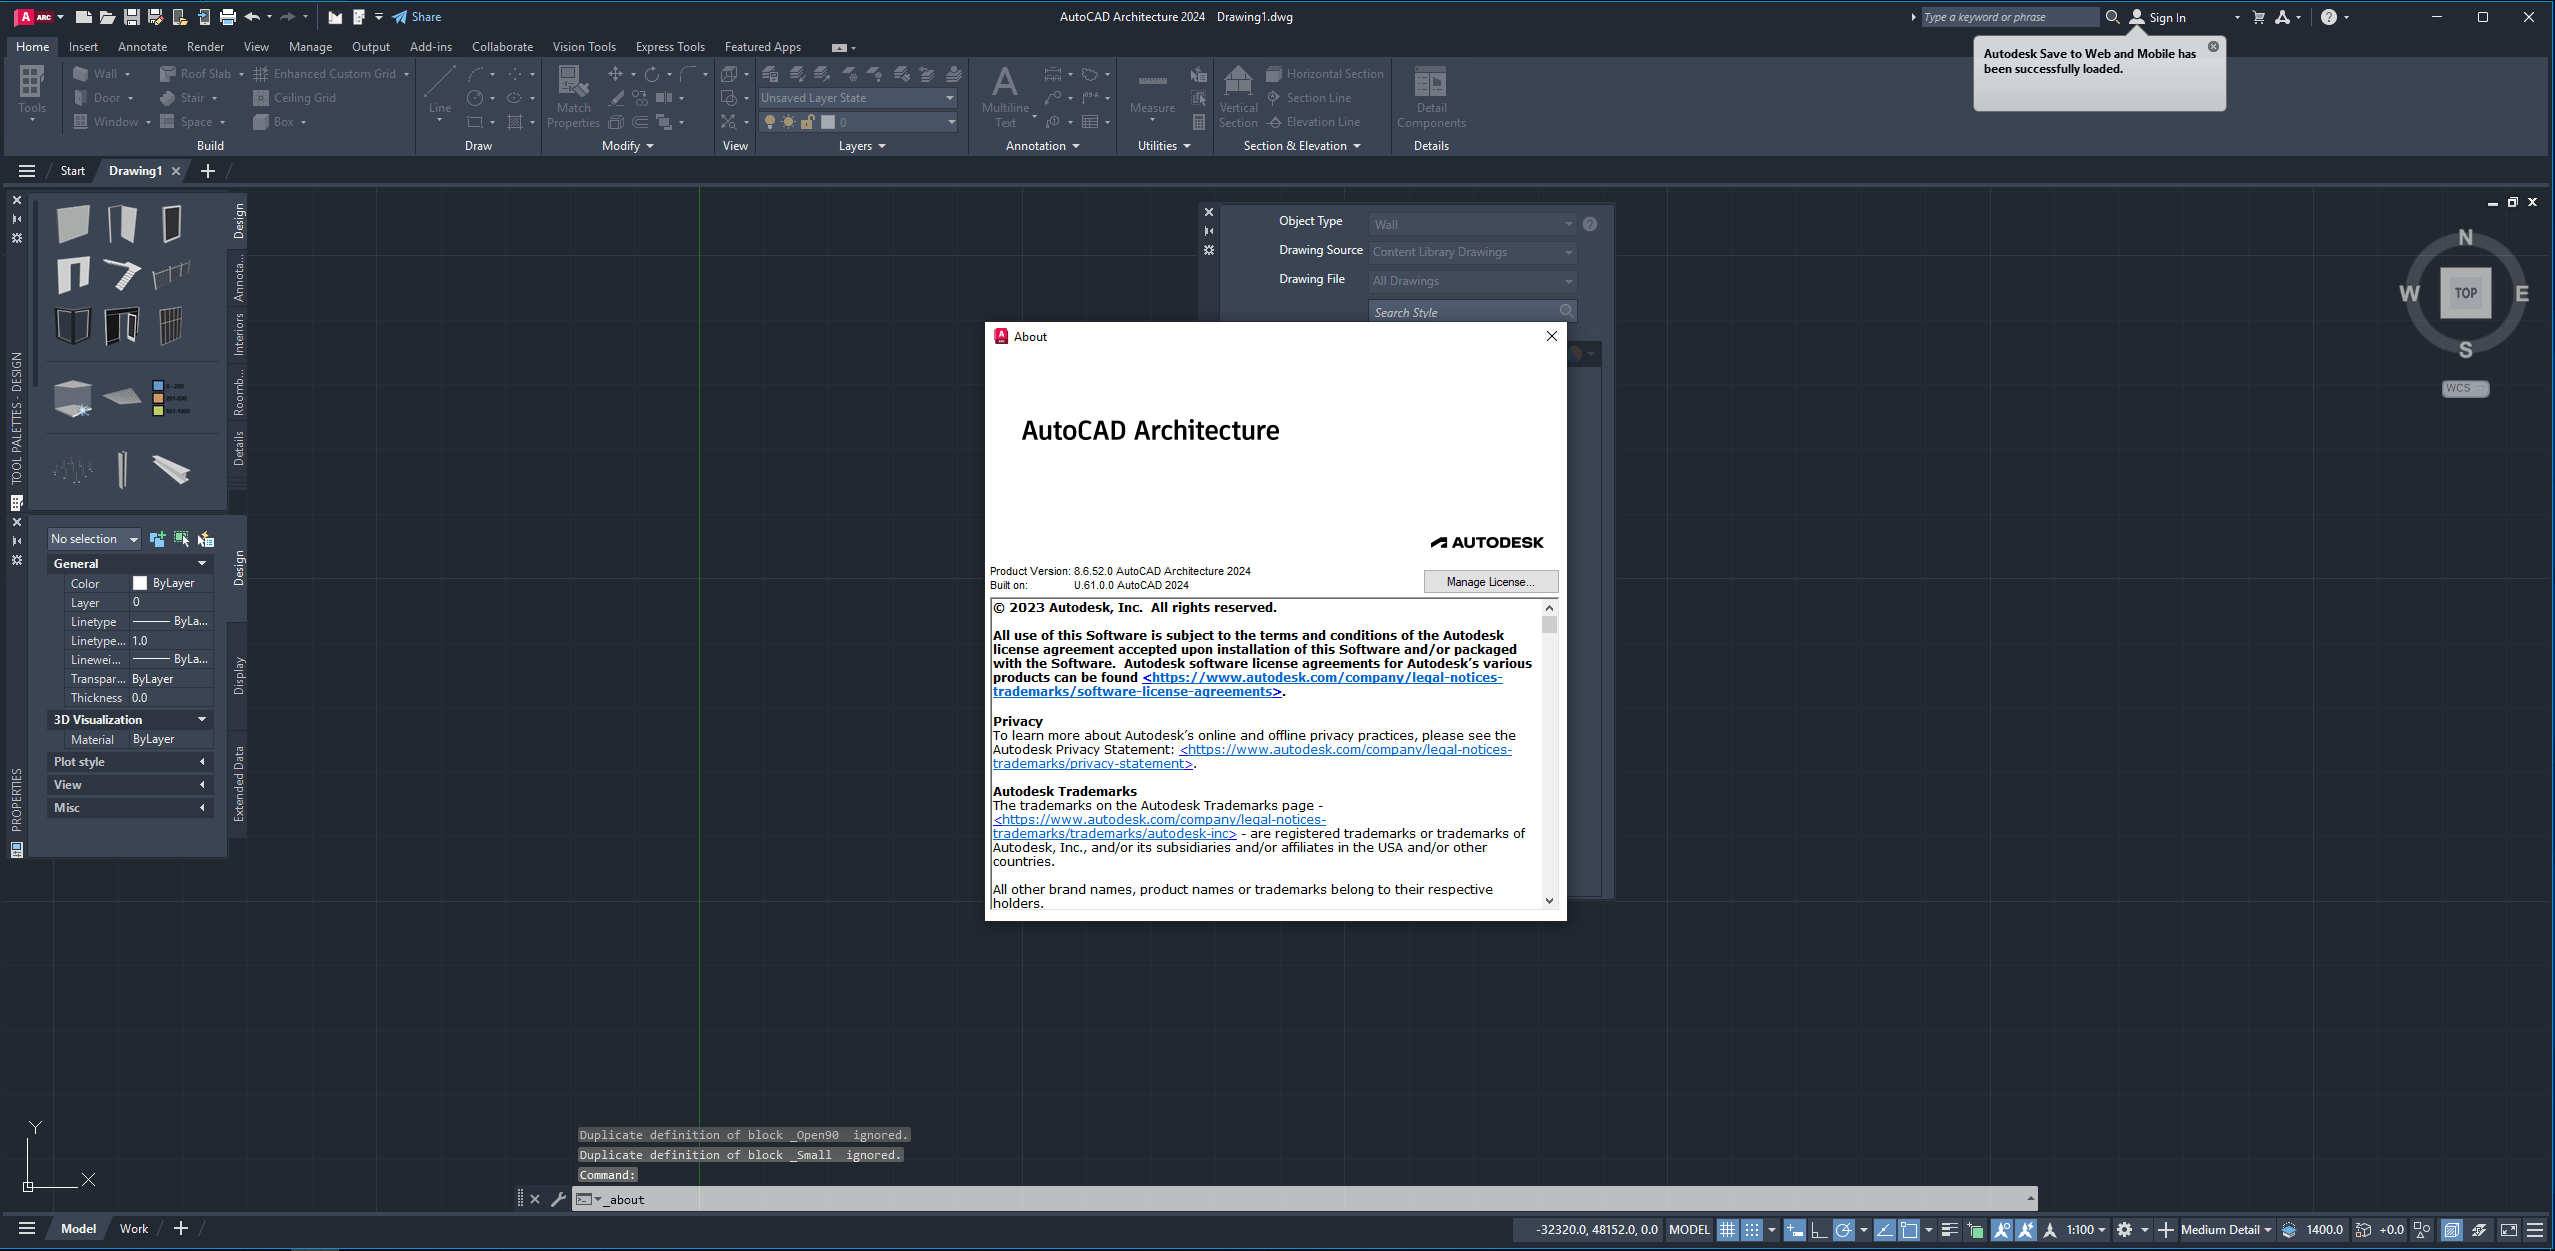
Task: Toggle 2D object snap in status bar
Action: (x=1908, y=1230)
